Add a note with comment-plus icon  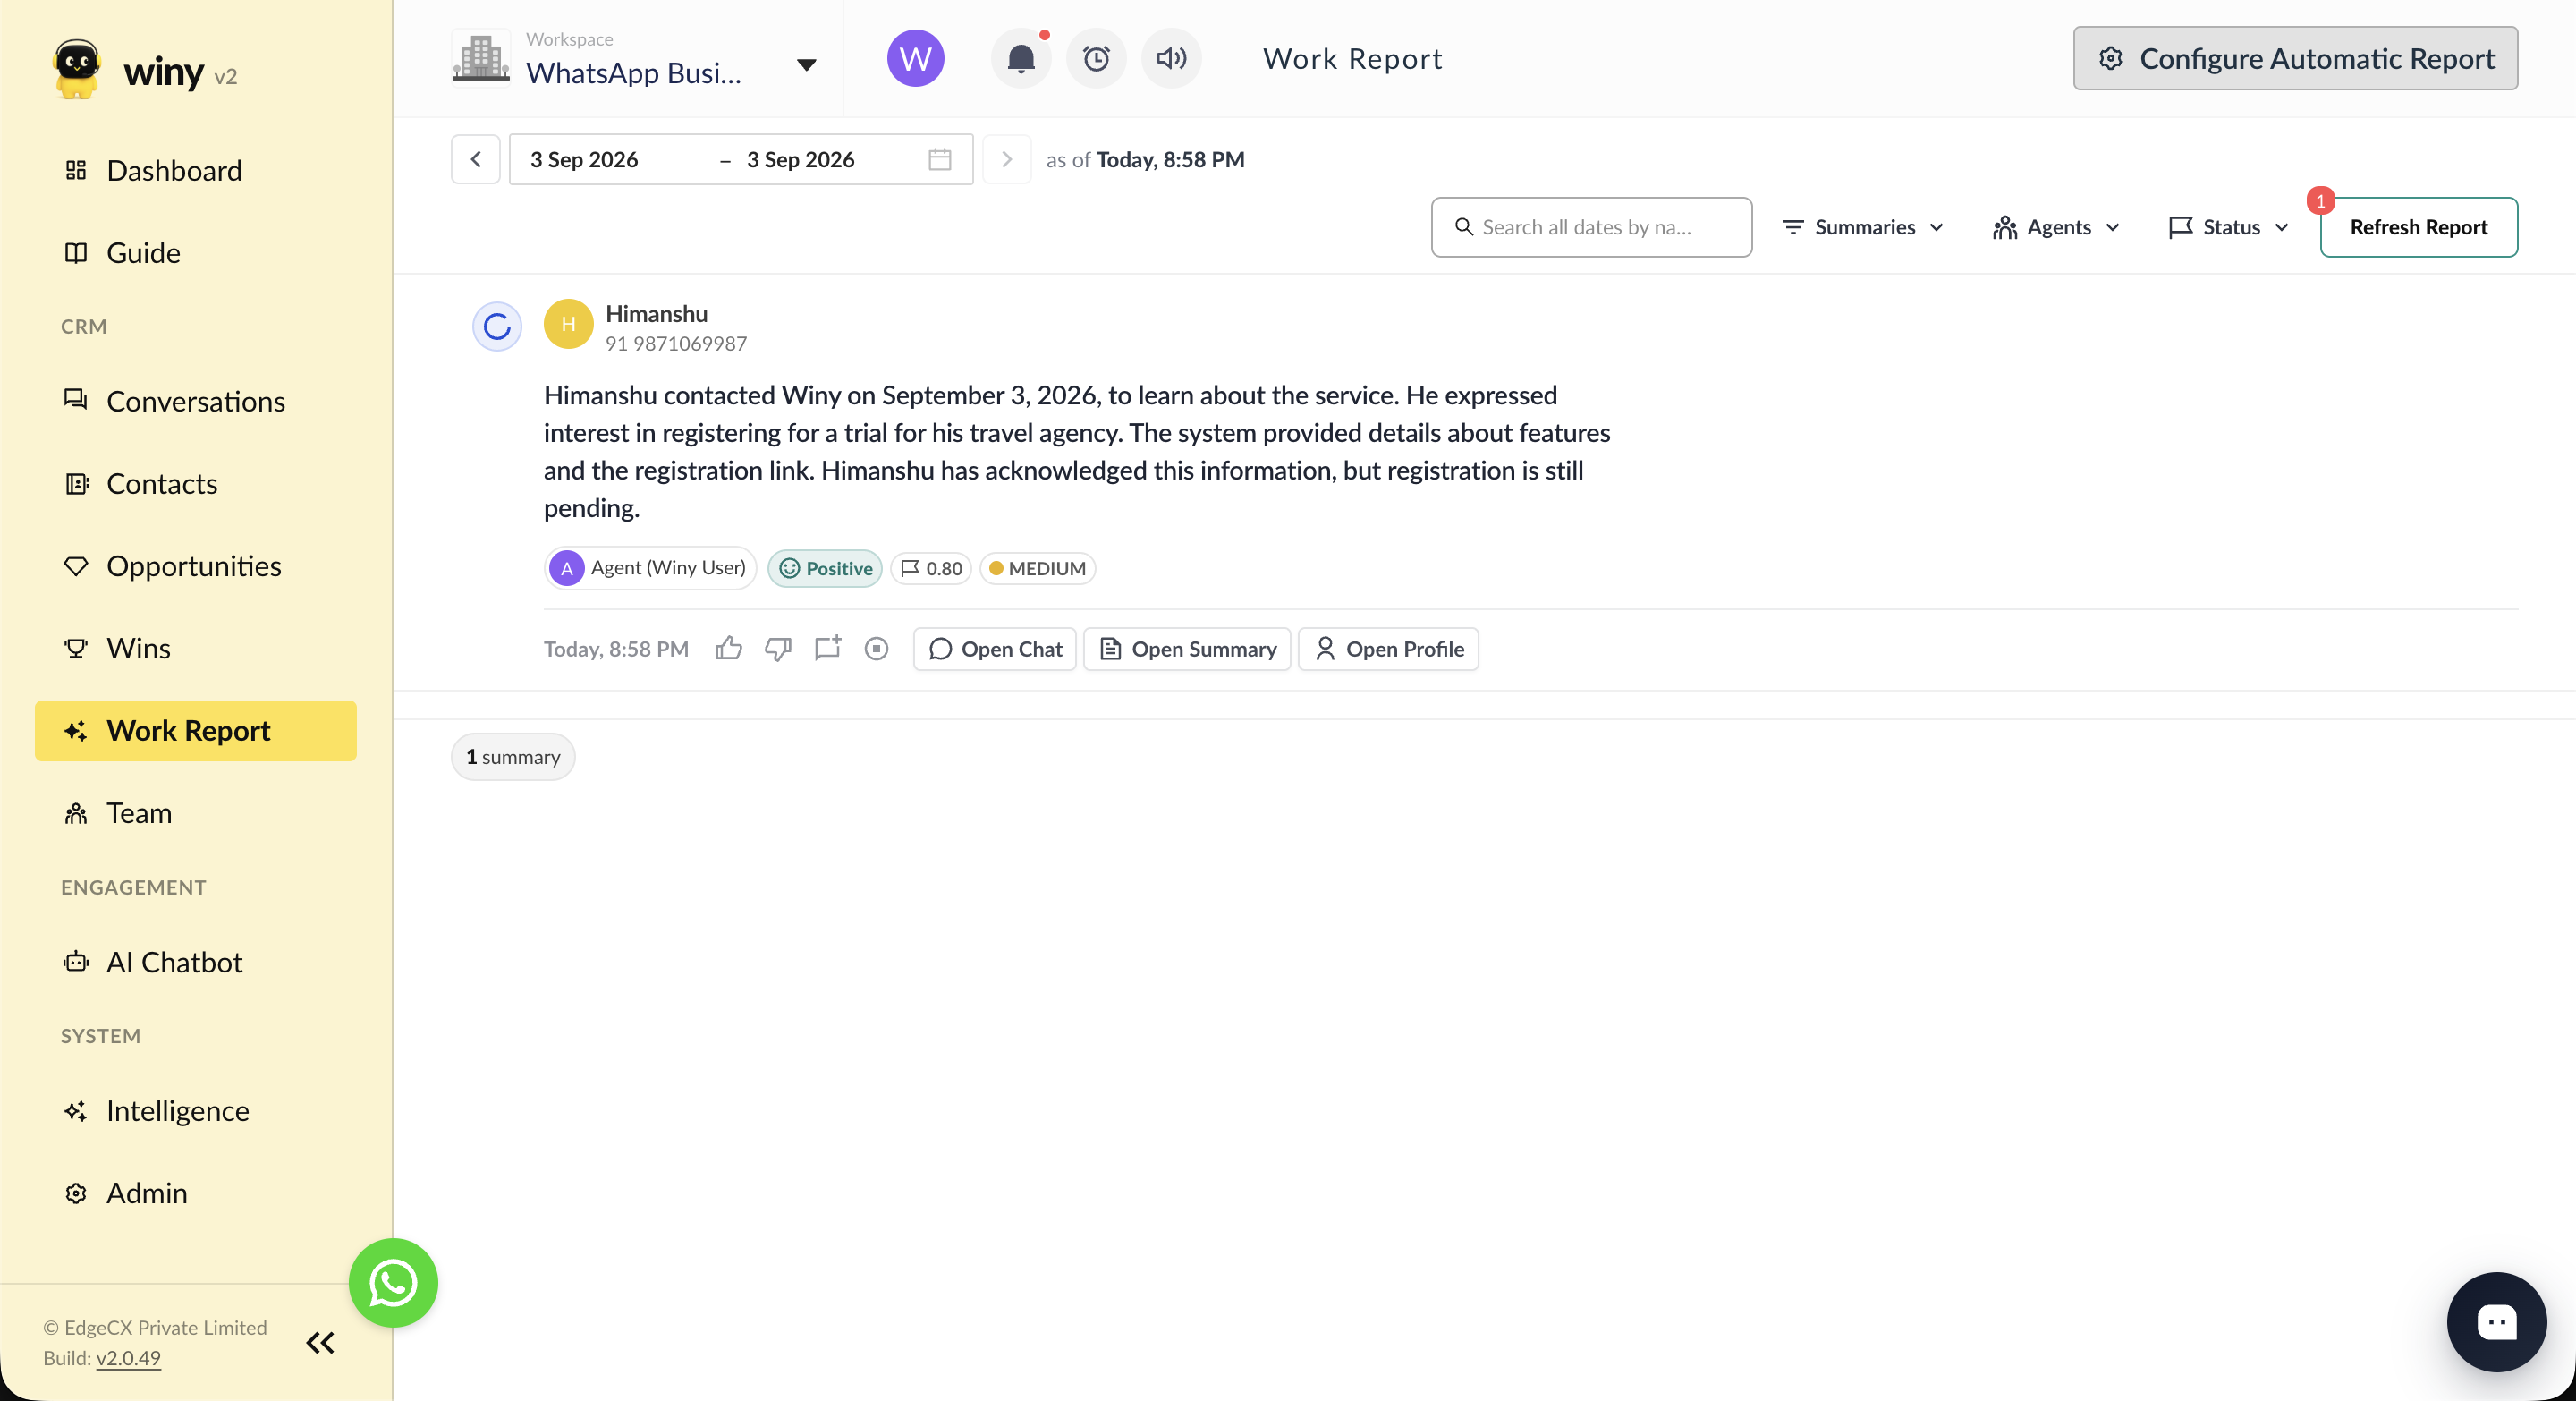828,648
